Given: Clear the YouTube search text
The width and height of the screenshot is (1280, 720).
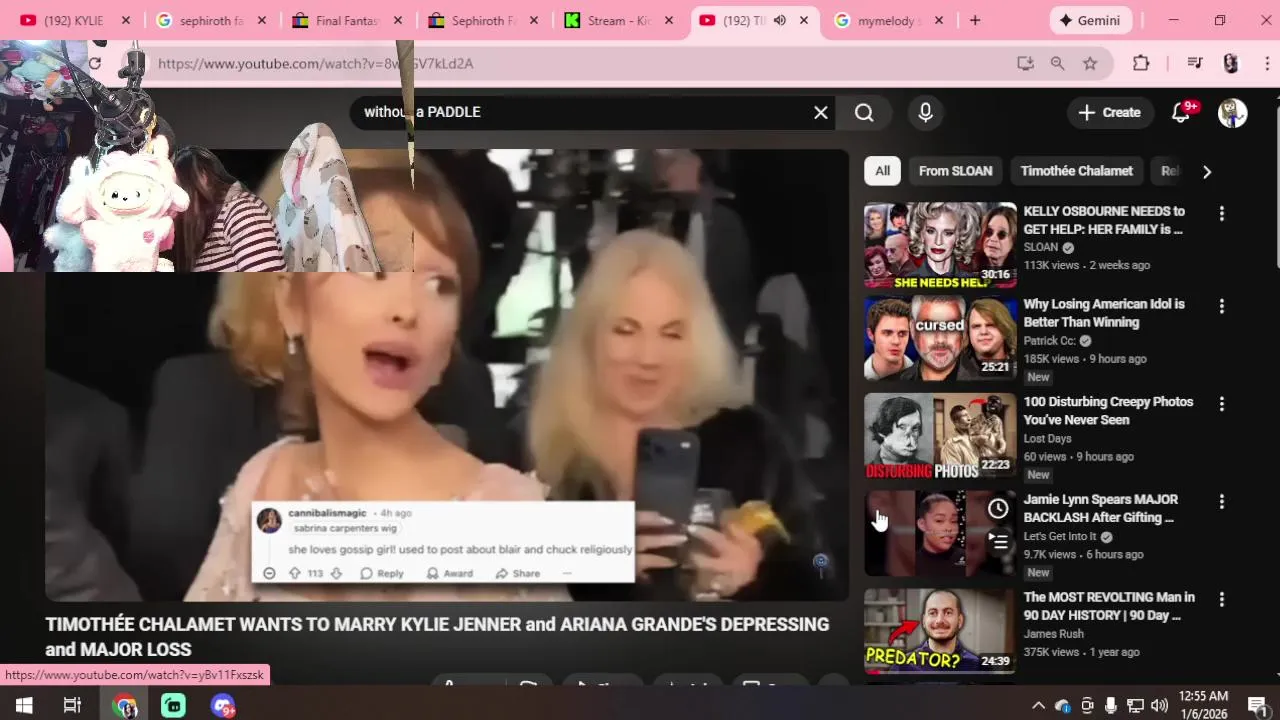Looking at the screenshot, I should [x=821, y=112].
